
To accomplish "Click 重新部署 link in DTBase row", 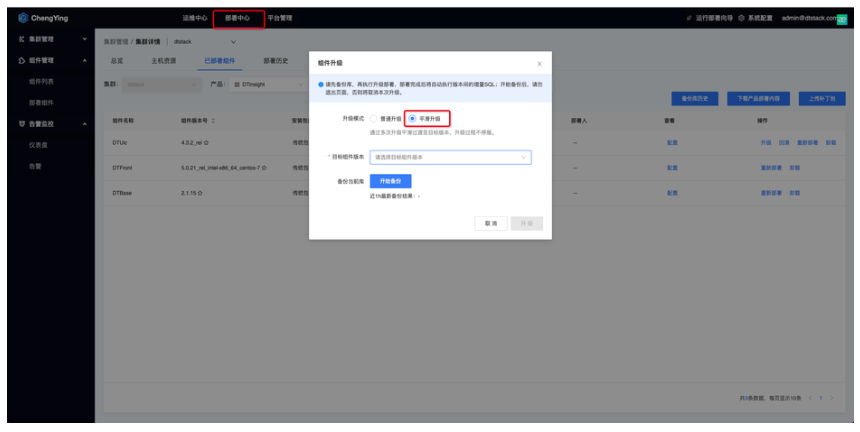I will tap(772, 193).
